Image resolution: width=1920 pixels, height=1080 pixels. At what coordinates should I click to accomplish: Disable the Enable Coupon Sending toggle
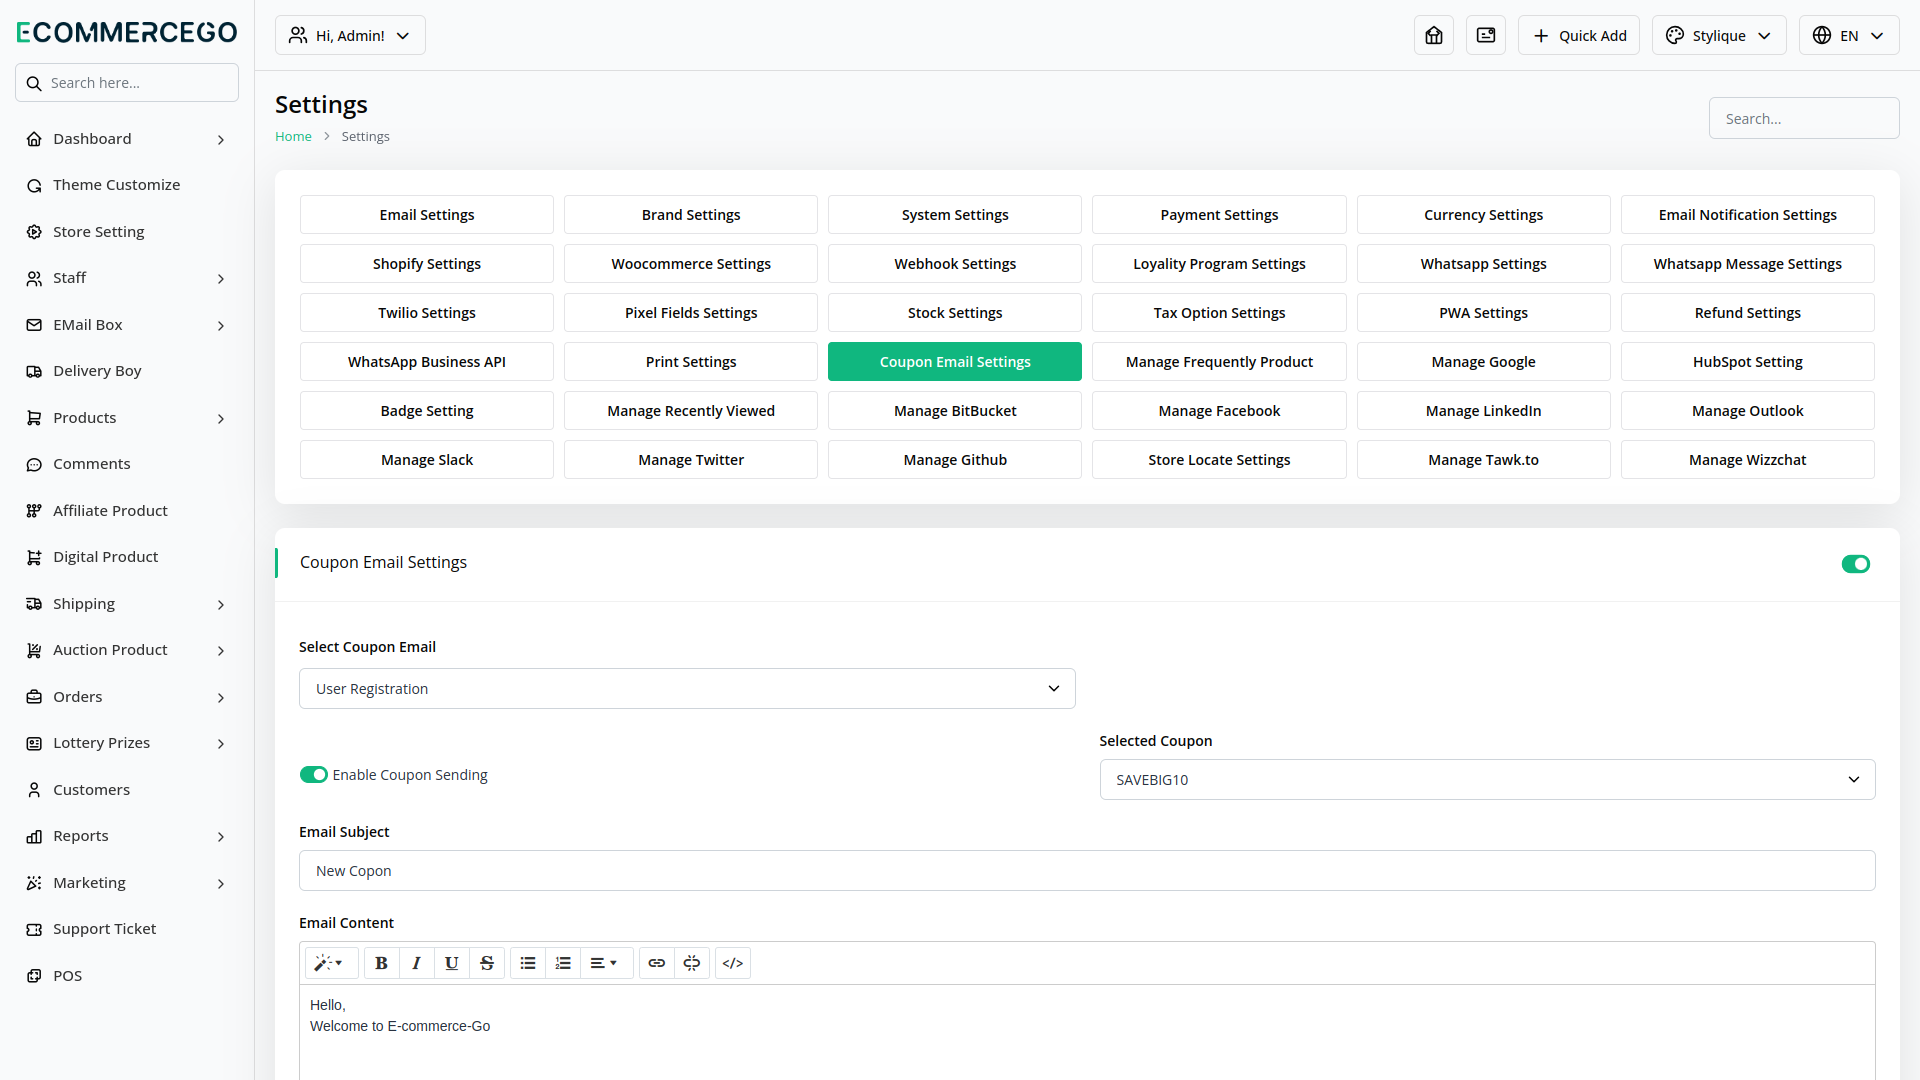coord(314,775)
